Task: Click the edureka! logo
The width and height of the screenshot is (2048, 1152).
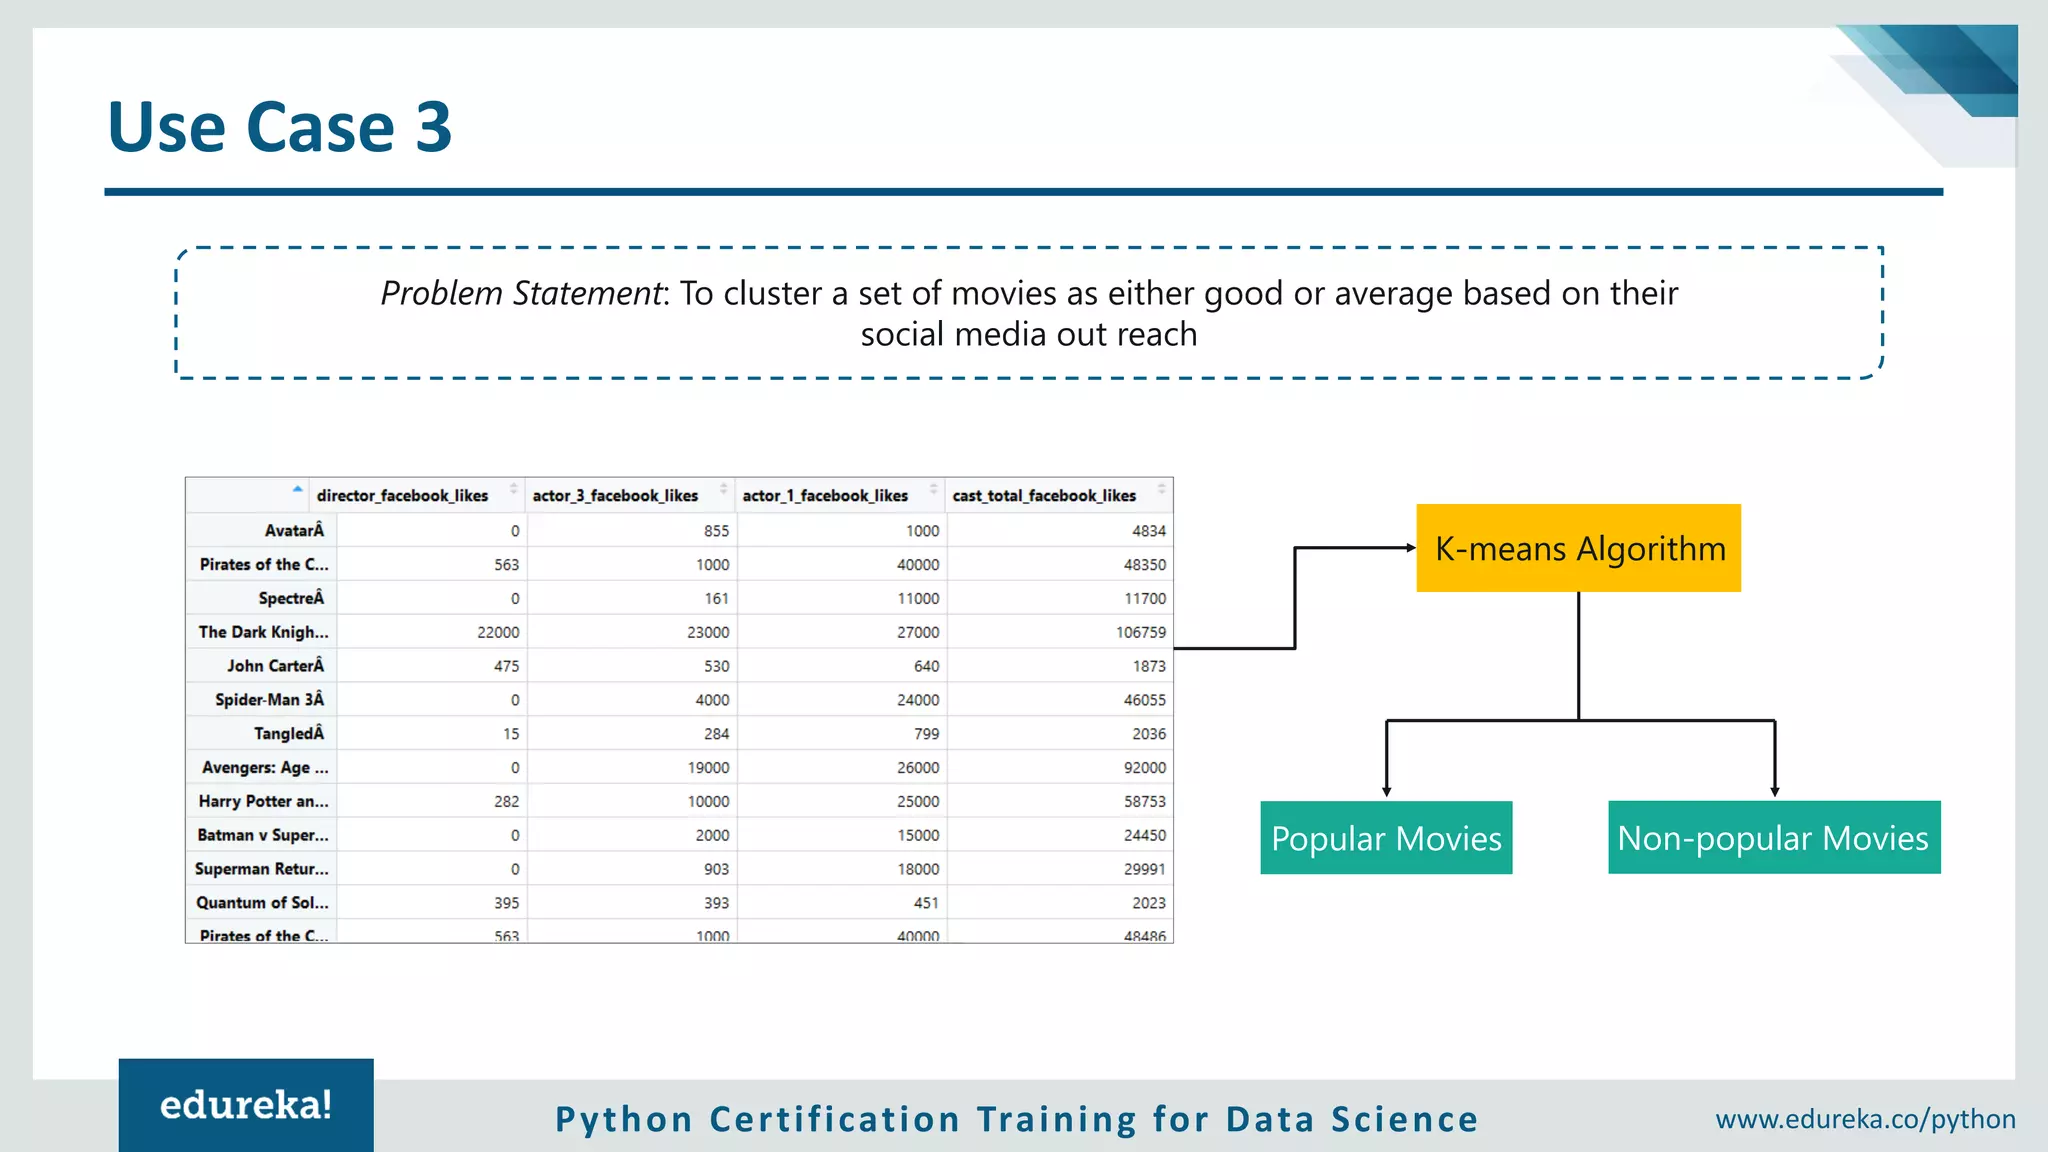Action: pos(246,1105)
